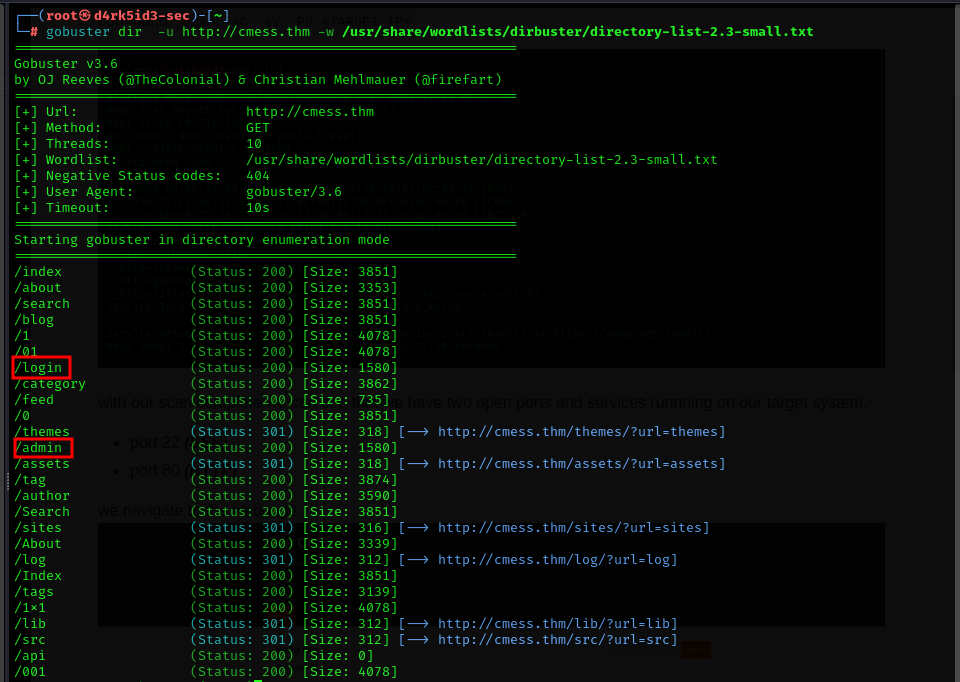Viewport: 960px width, 682px height.
Task: Click the gobuster/3.6 User Agent value
Action: [x=294, y=192]
